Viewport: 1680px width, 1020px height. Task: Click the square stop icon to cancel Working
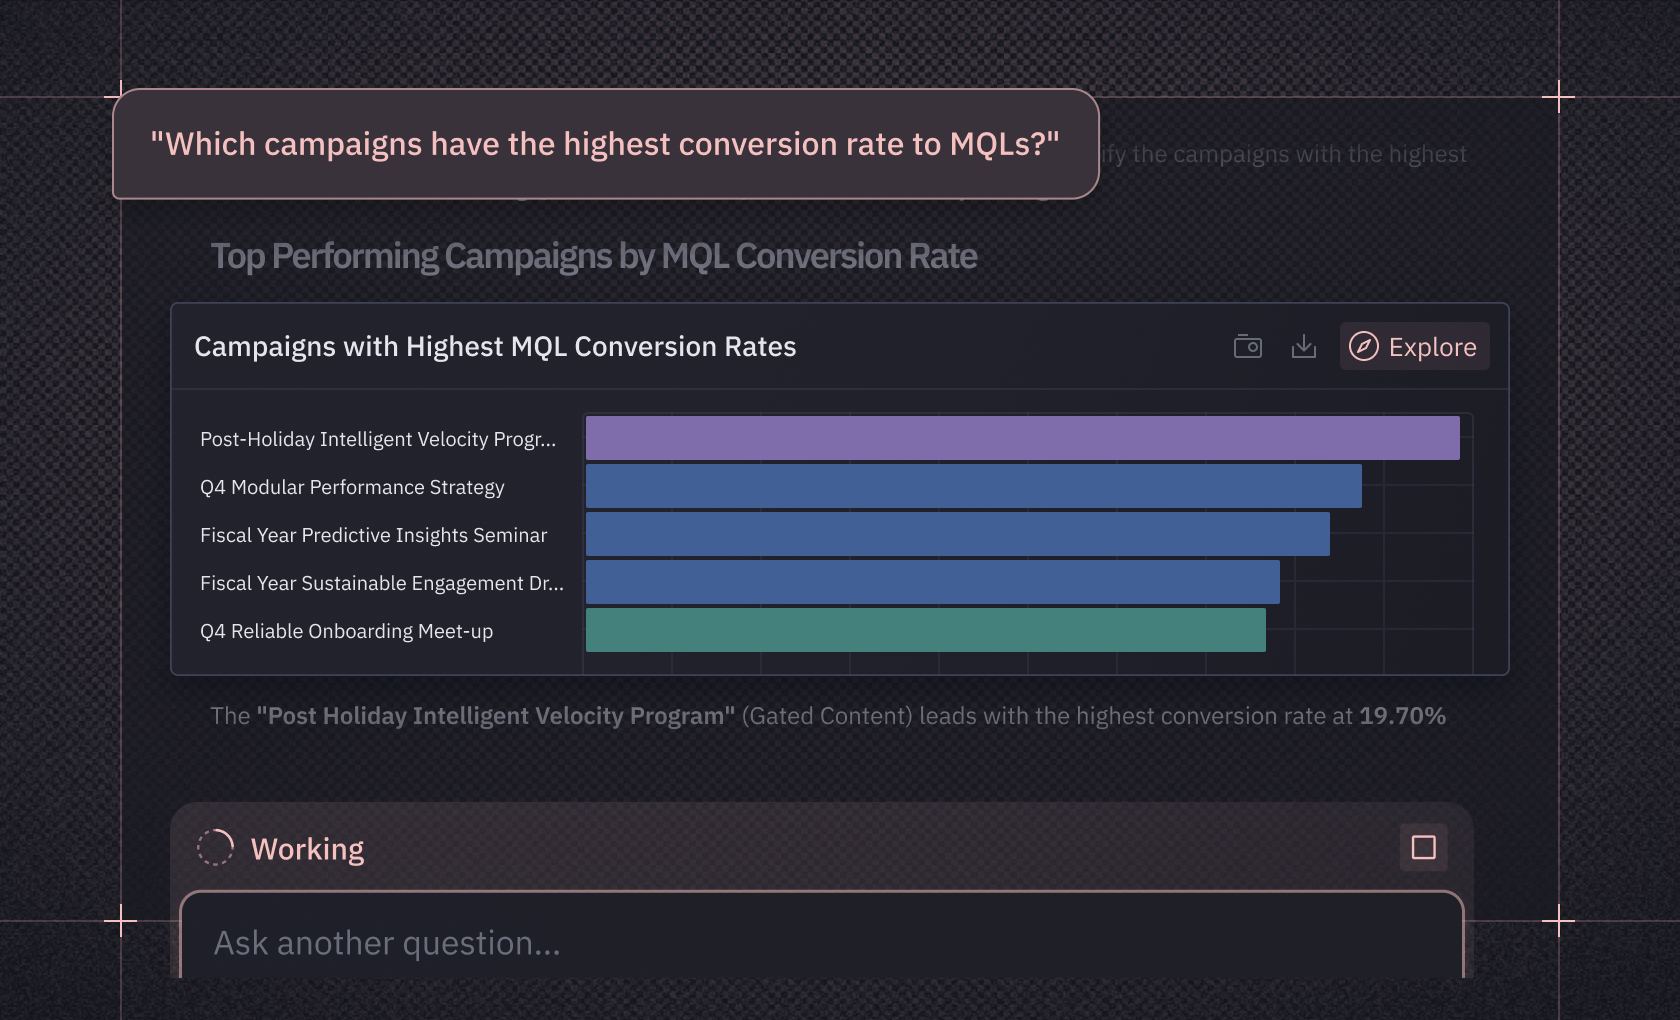coord(1423,847)
